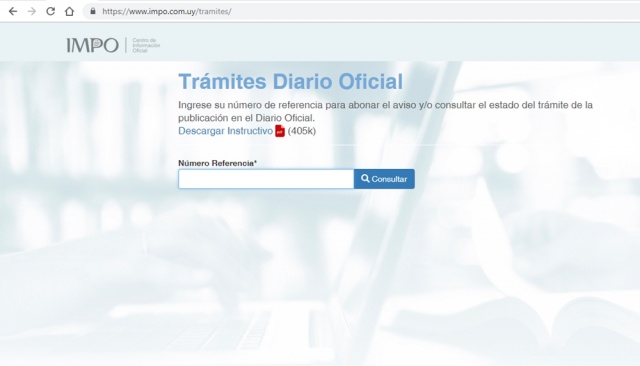Click the (405k) file size text
This screenshot has width=640, height=366.
click(x=302, y=131)
